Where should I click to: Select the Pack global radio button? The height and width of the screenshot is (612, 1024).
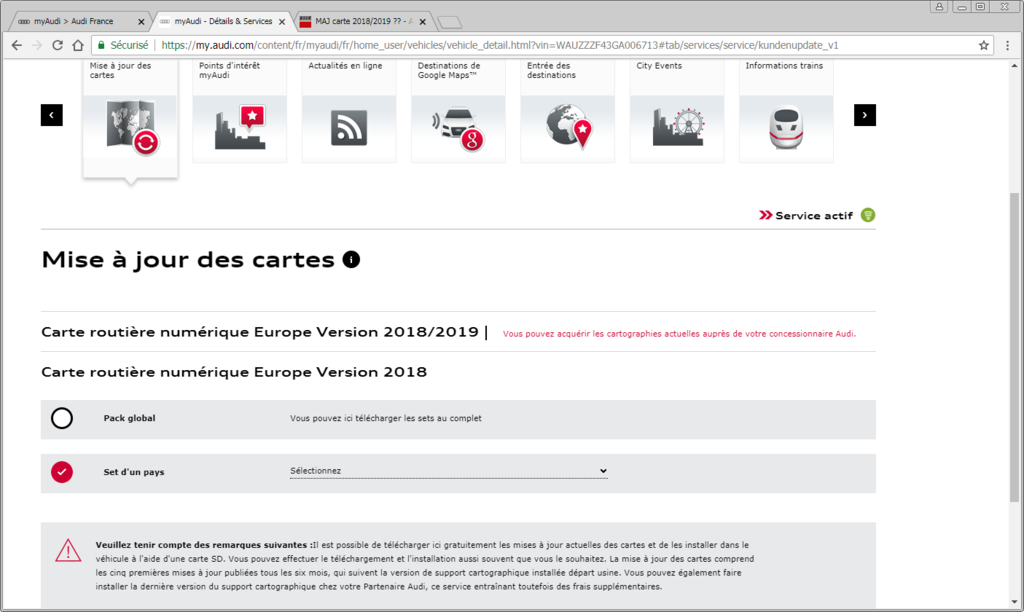coord(62,418)
